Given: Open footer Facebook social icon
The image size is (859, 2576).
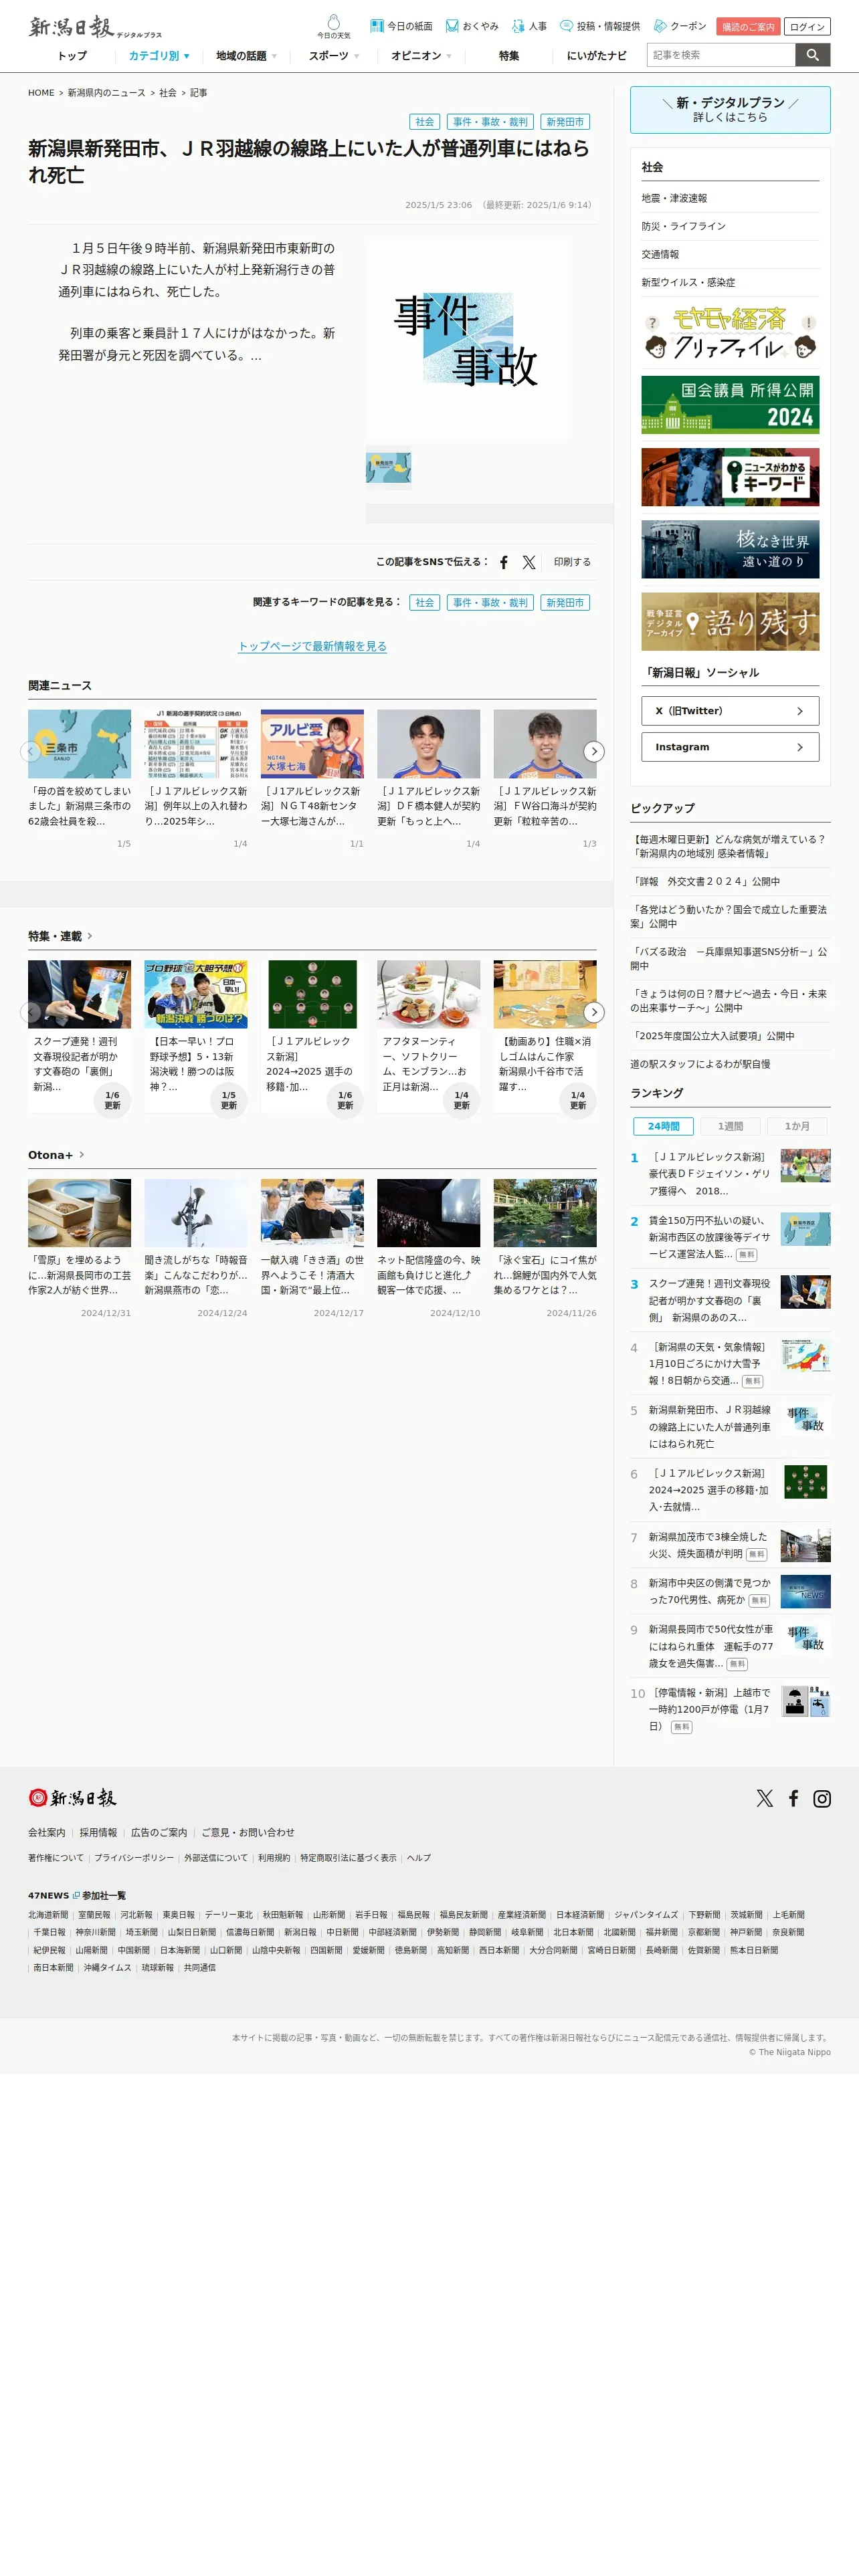Looking at the screenshot, I should (x=793, y=1798).
